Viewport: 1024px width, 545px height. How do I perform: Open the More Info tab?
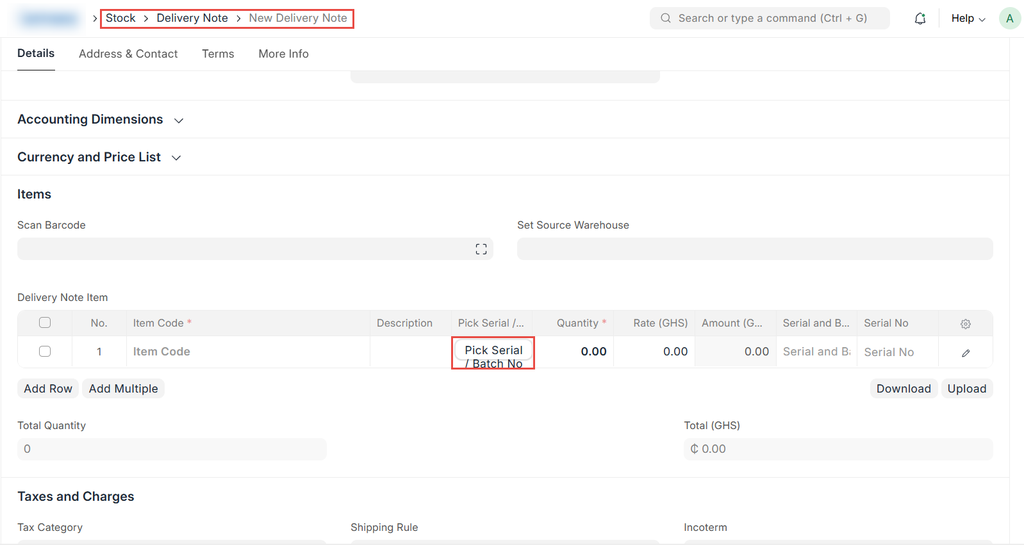pos(283,54)
